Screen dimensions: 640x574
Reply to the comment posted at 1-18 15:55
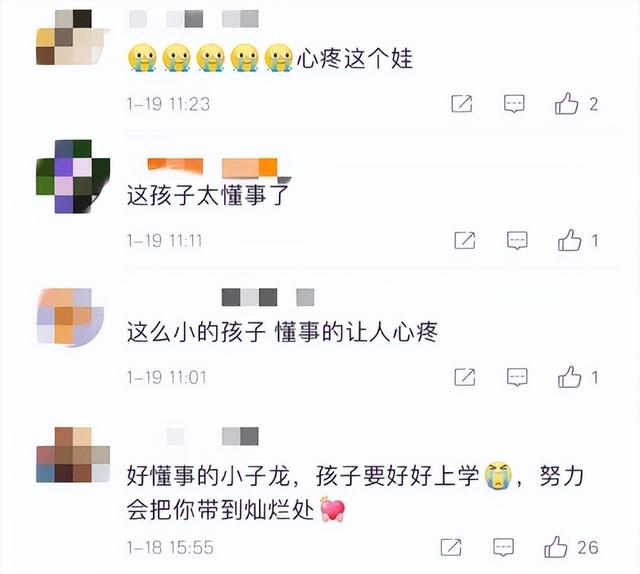point(503,547)
